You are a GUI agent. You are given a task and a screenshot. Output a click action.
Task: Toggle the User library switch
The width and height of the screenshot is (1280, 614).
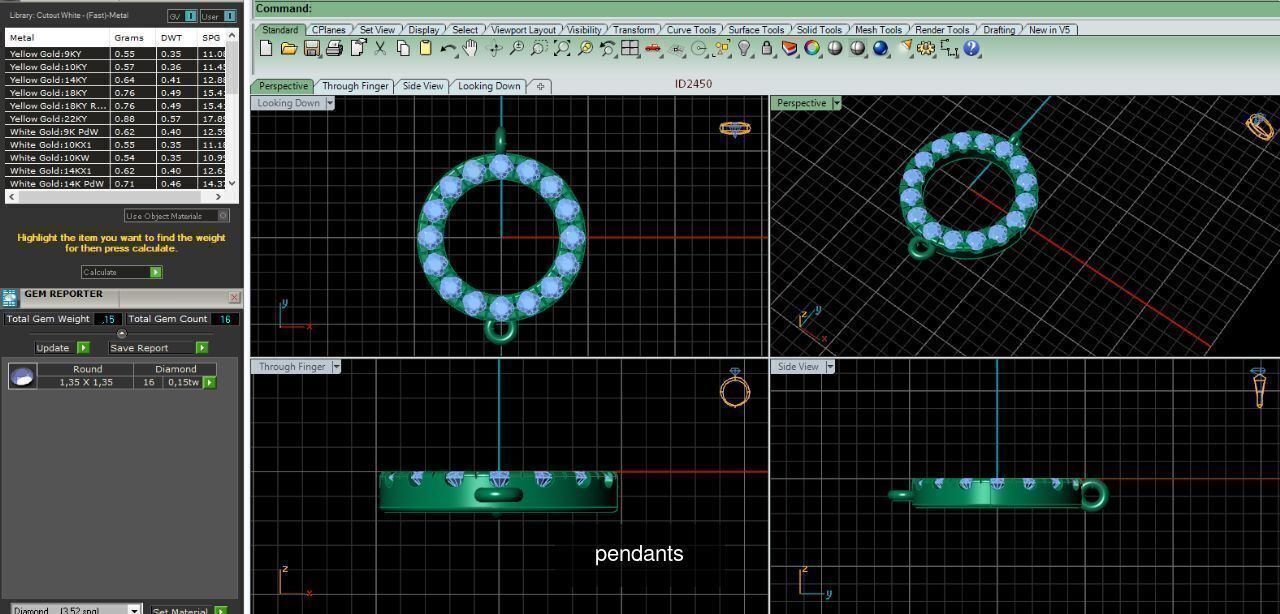point(217,16)
